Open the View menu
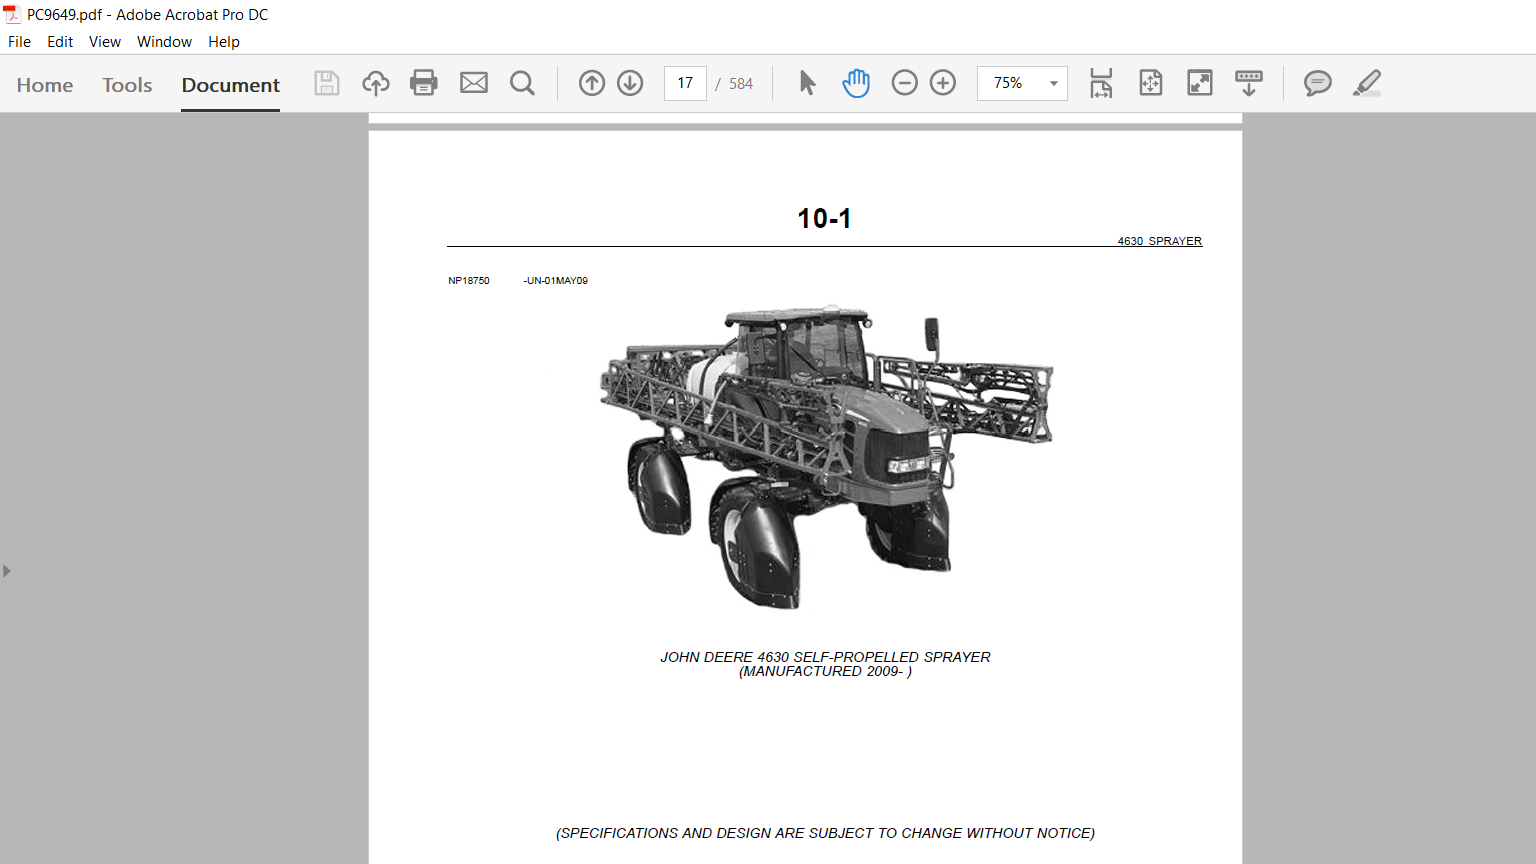Screen dimensions: 1536x864 pyautogui.click(x=105, y=42)
